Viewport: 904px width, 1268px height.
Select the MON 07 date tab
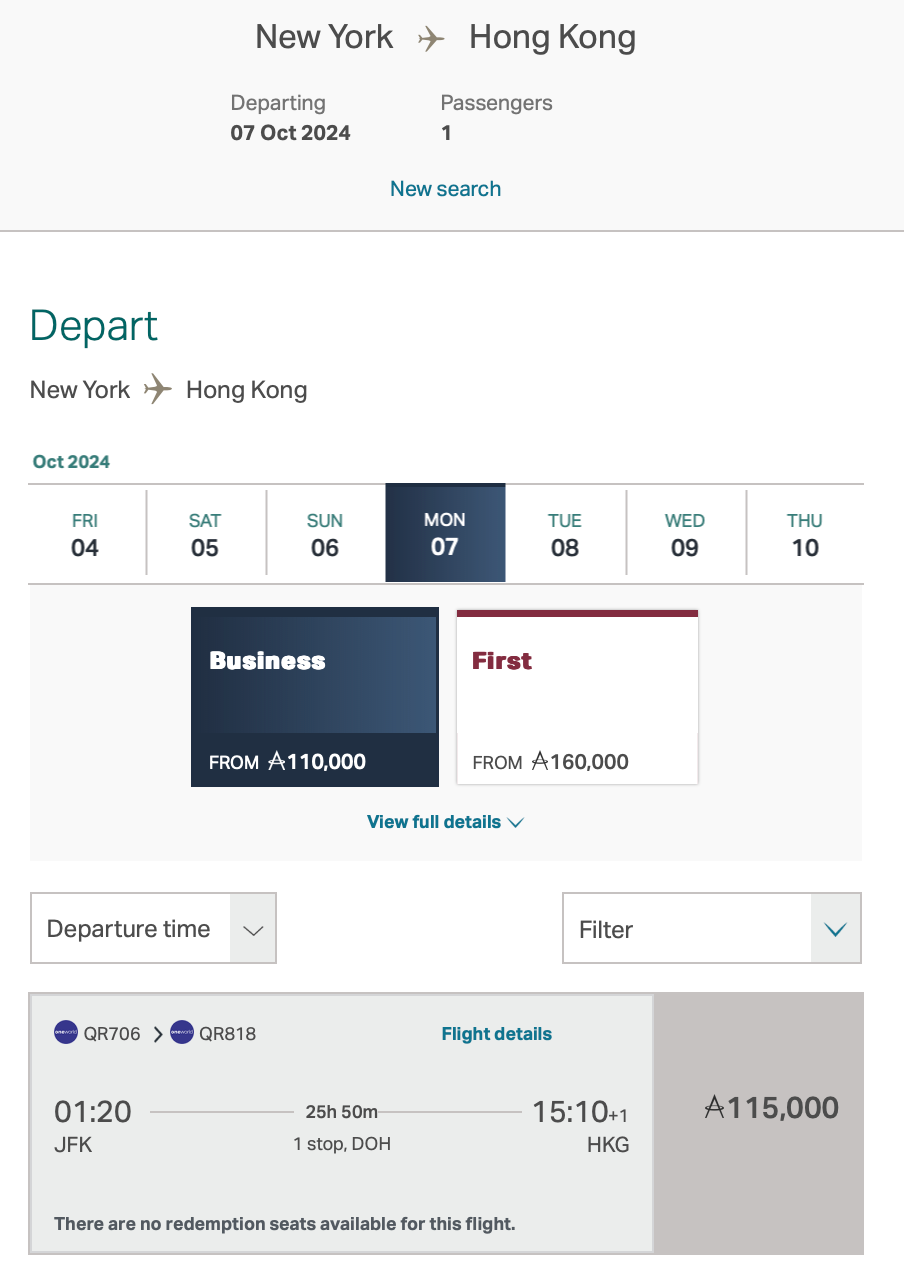pyautogui.click(x=445, y=533)
